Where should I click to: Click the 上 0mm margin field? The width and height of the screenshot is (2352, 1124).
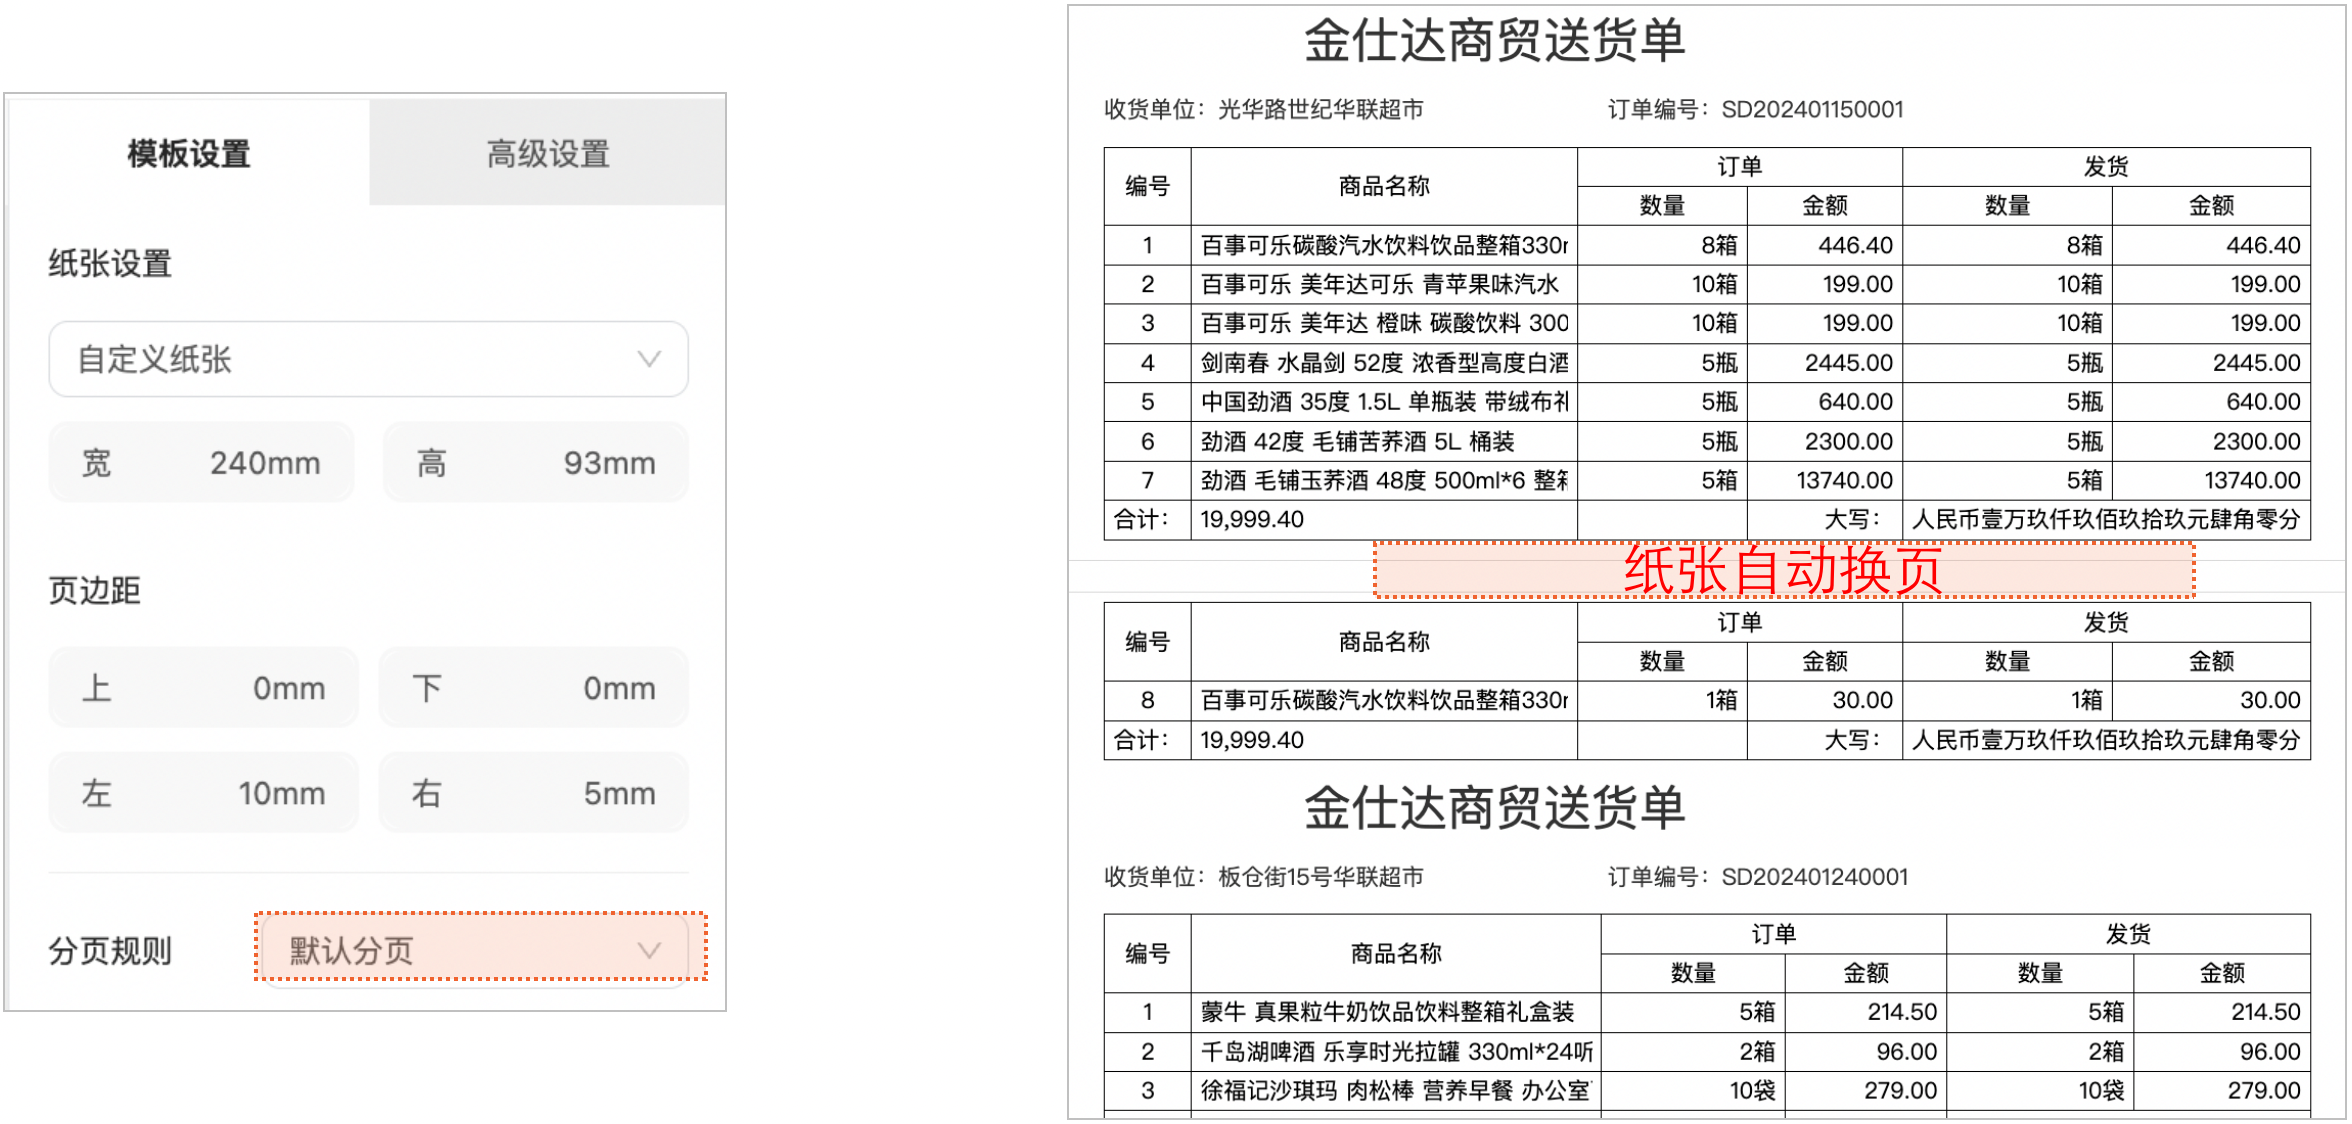pos(203,688)
